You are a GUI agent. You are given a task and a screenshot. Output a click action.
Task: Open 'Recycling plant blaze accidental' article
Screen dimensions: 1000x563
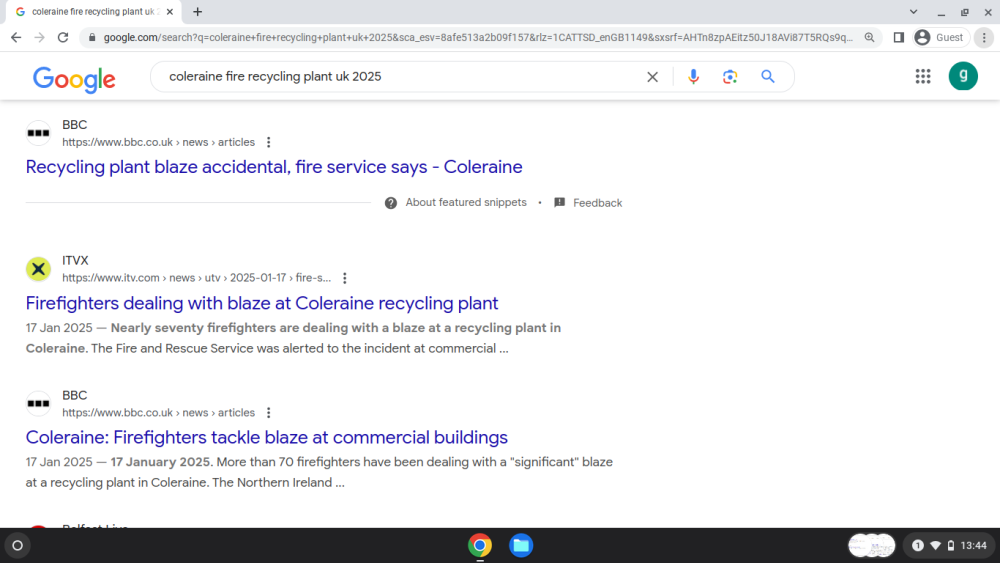[x=274, y=167]
